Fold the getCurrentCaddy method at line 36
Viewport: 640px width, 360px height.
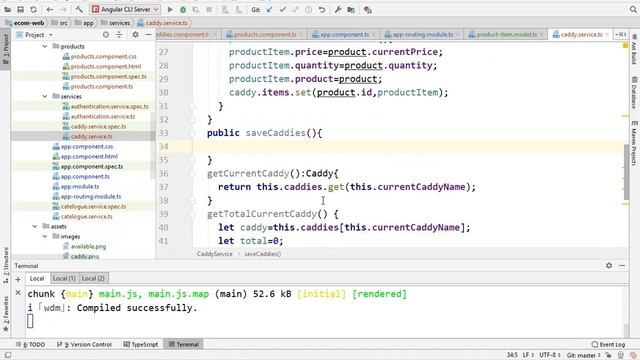(x=192, y=173)
